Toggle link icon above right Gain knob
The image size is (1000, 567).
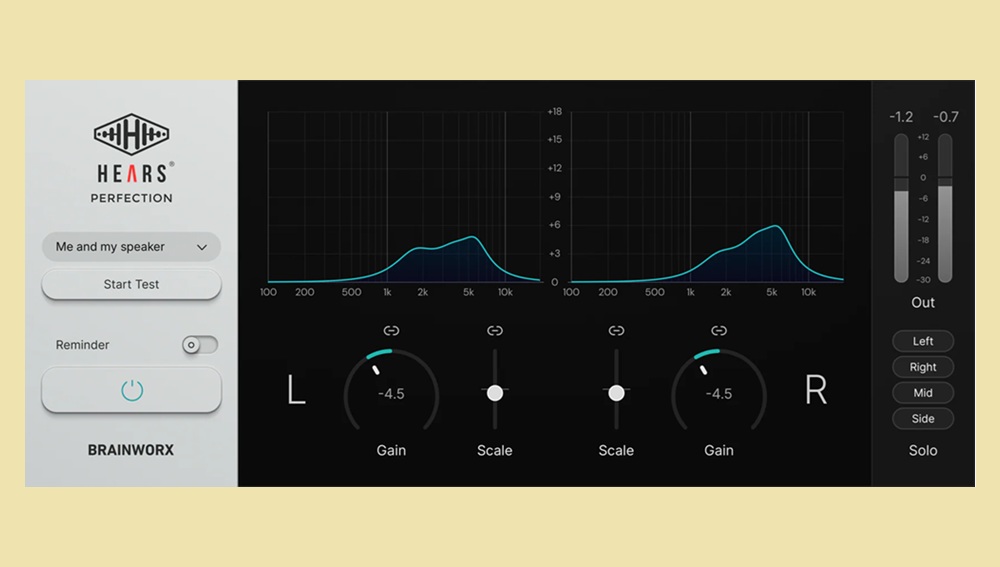[719, 330]
